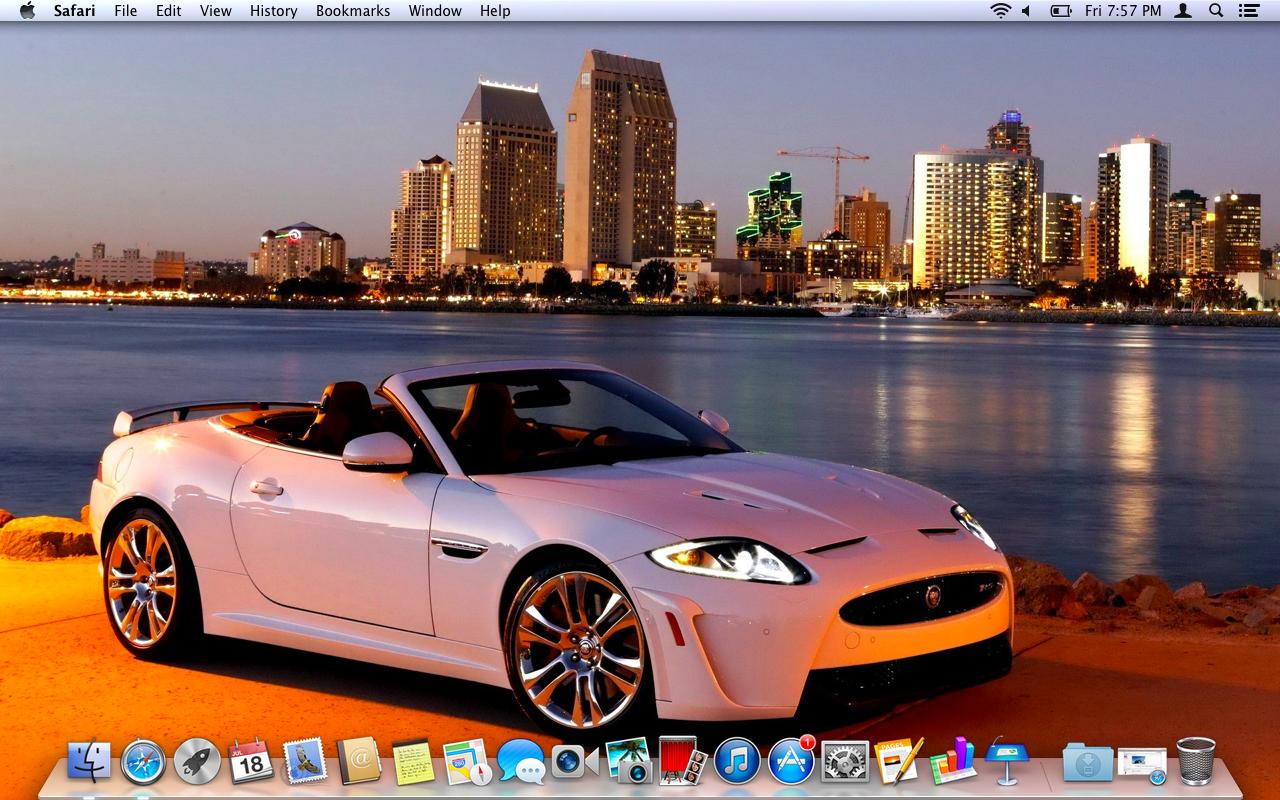Open Launchpad rocket icon

[197, 761]
